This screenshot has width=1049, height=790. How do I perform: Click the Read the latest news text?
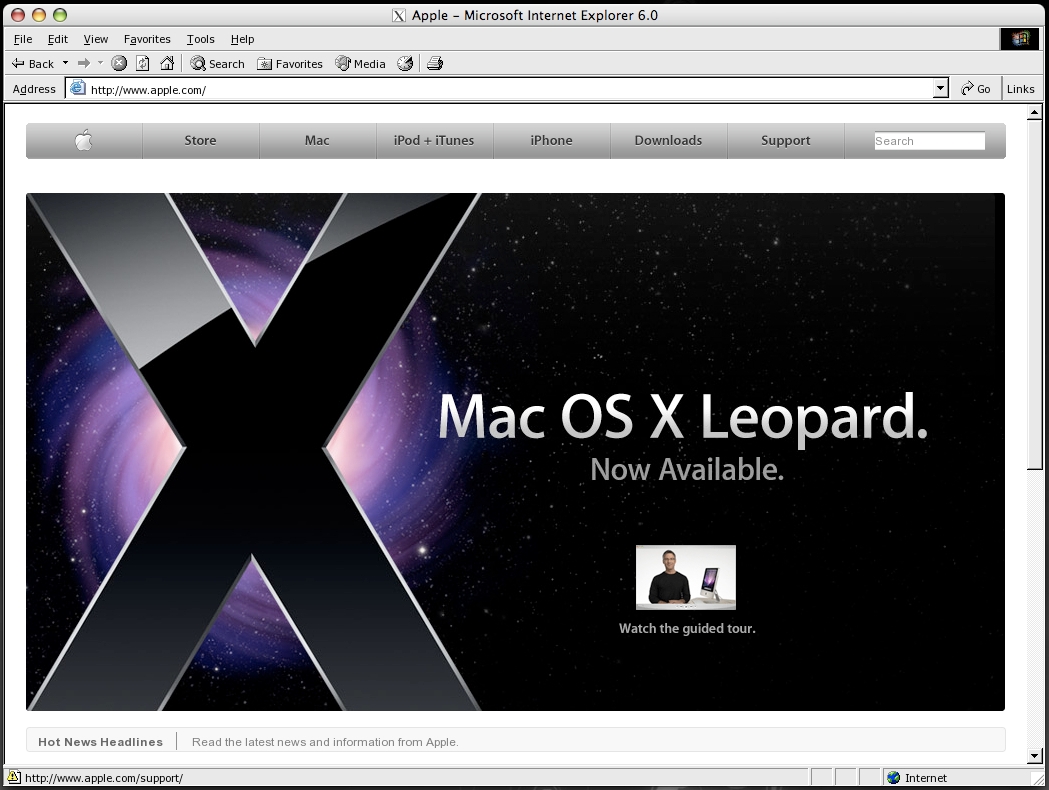(x=325, y=742)
